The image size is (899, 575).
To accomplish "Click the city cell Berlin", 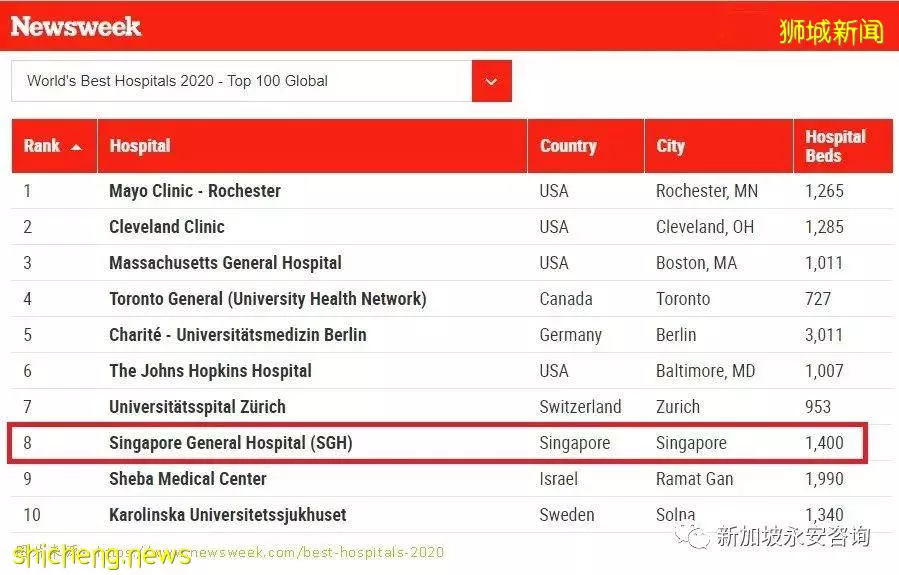I will [676, 335].
